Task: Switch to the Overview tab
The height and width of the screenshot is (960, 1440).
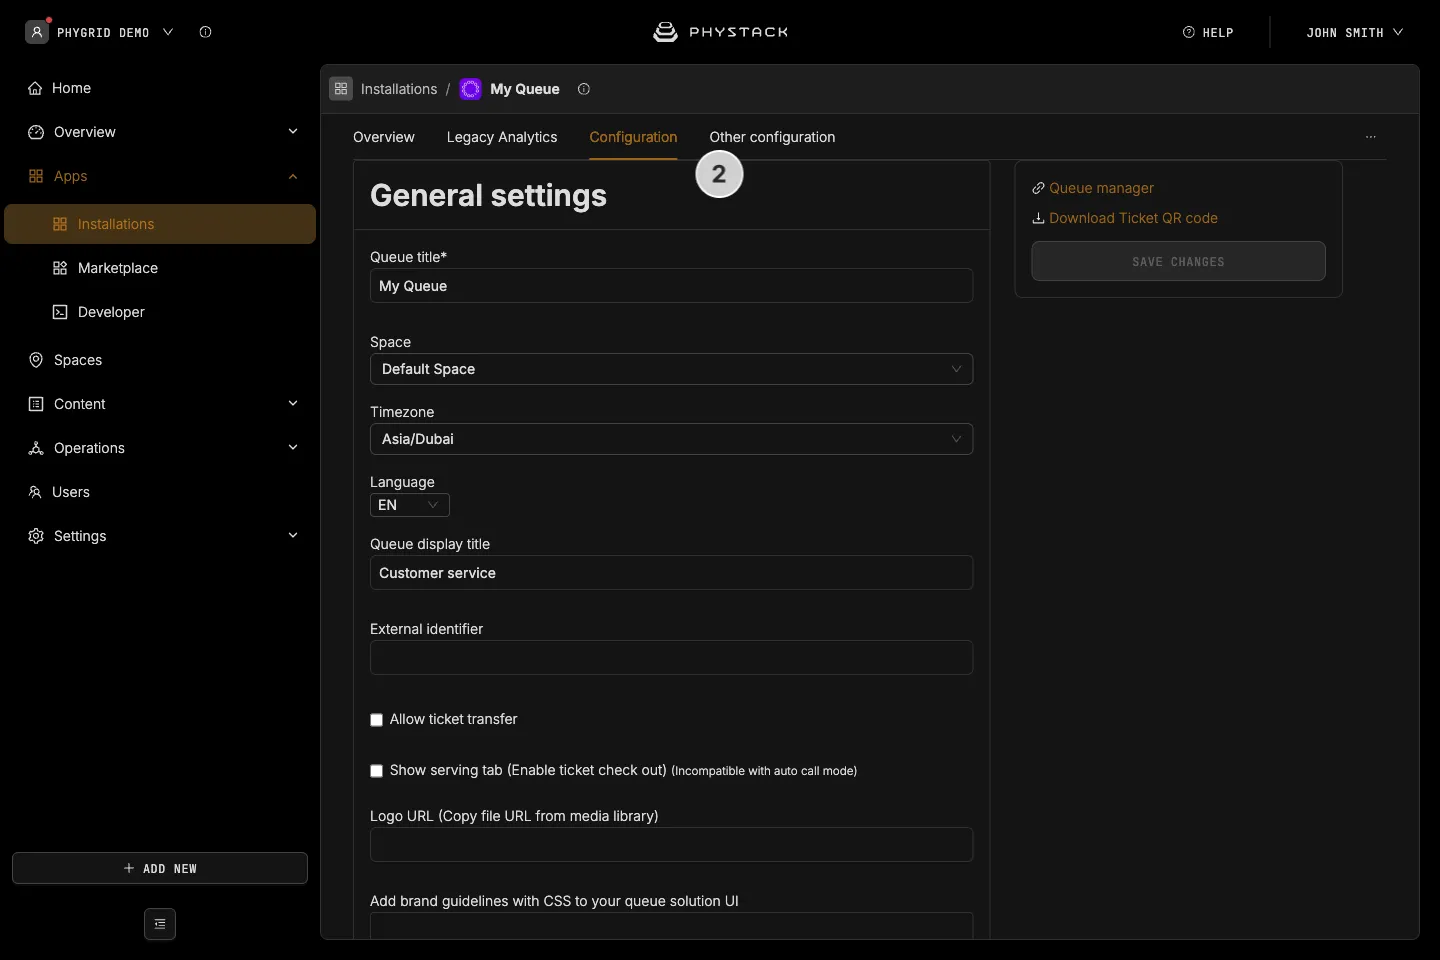Action: point(384,137)
